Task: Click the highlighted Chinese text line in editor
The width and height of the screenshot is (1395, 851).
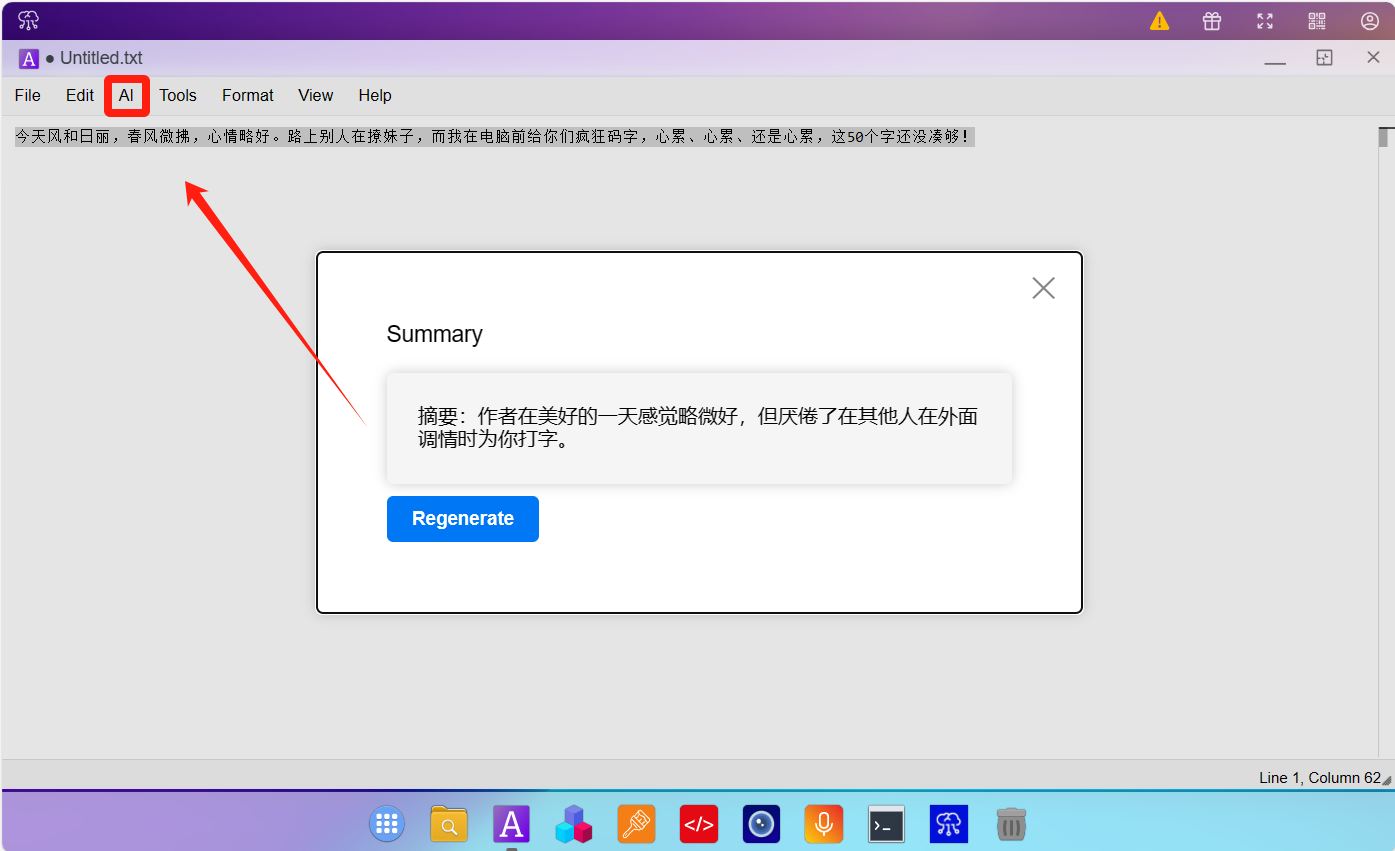Action: click(x=493, y=137)
